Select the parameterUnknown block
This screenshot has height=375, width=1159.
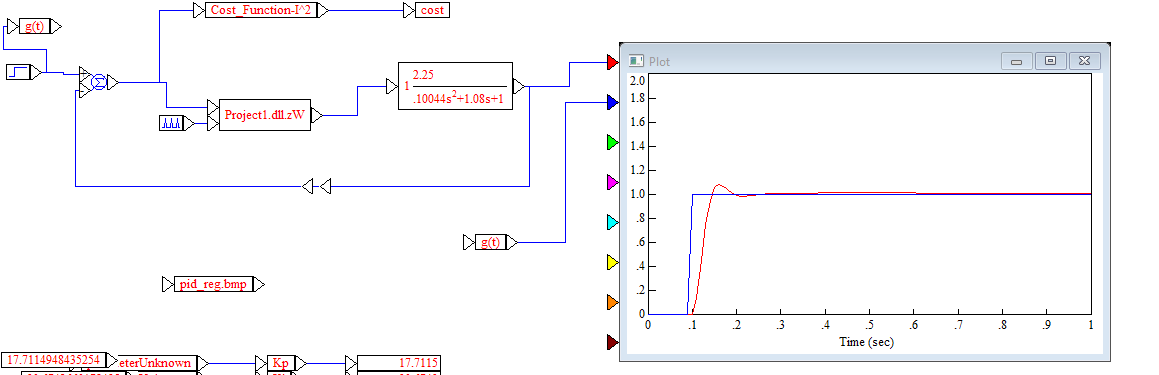[157, 362]
